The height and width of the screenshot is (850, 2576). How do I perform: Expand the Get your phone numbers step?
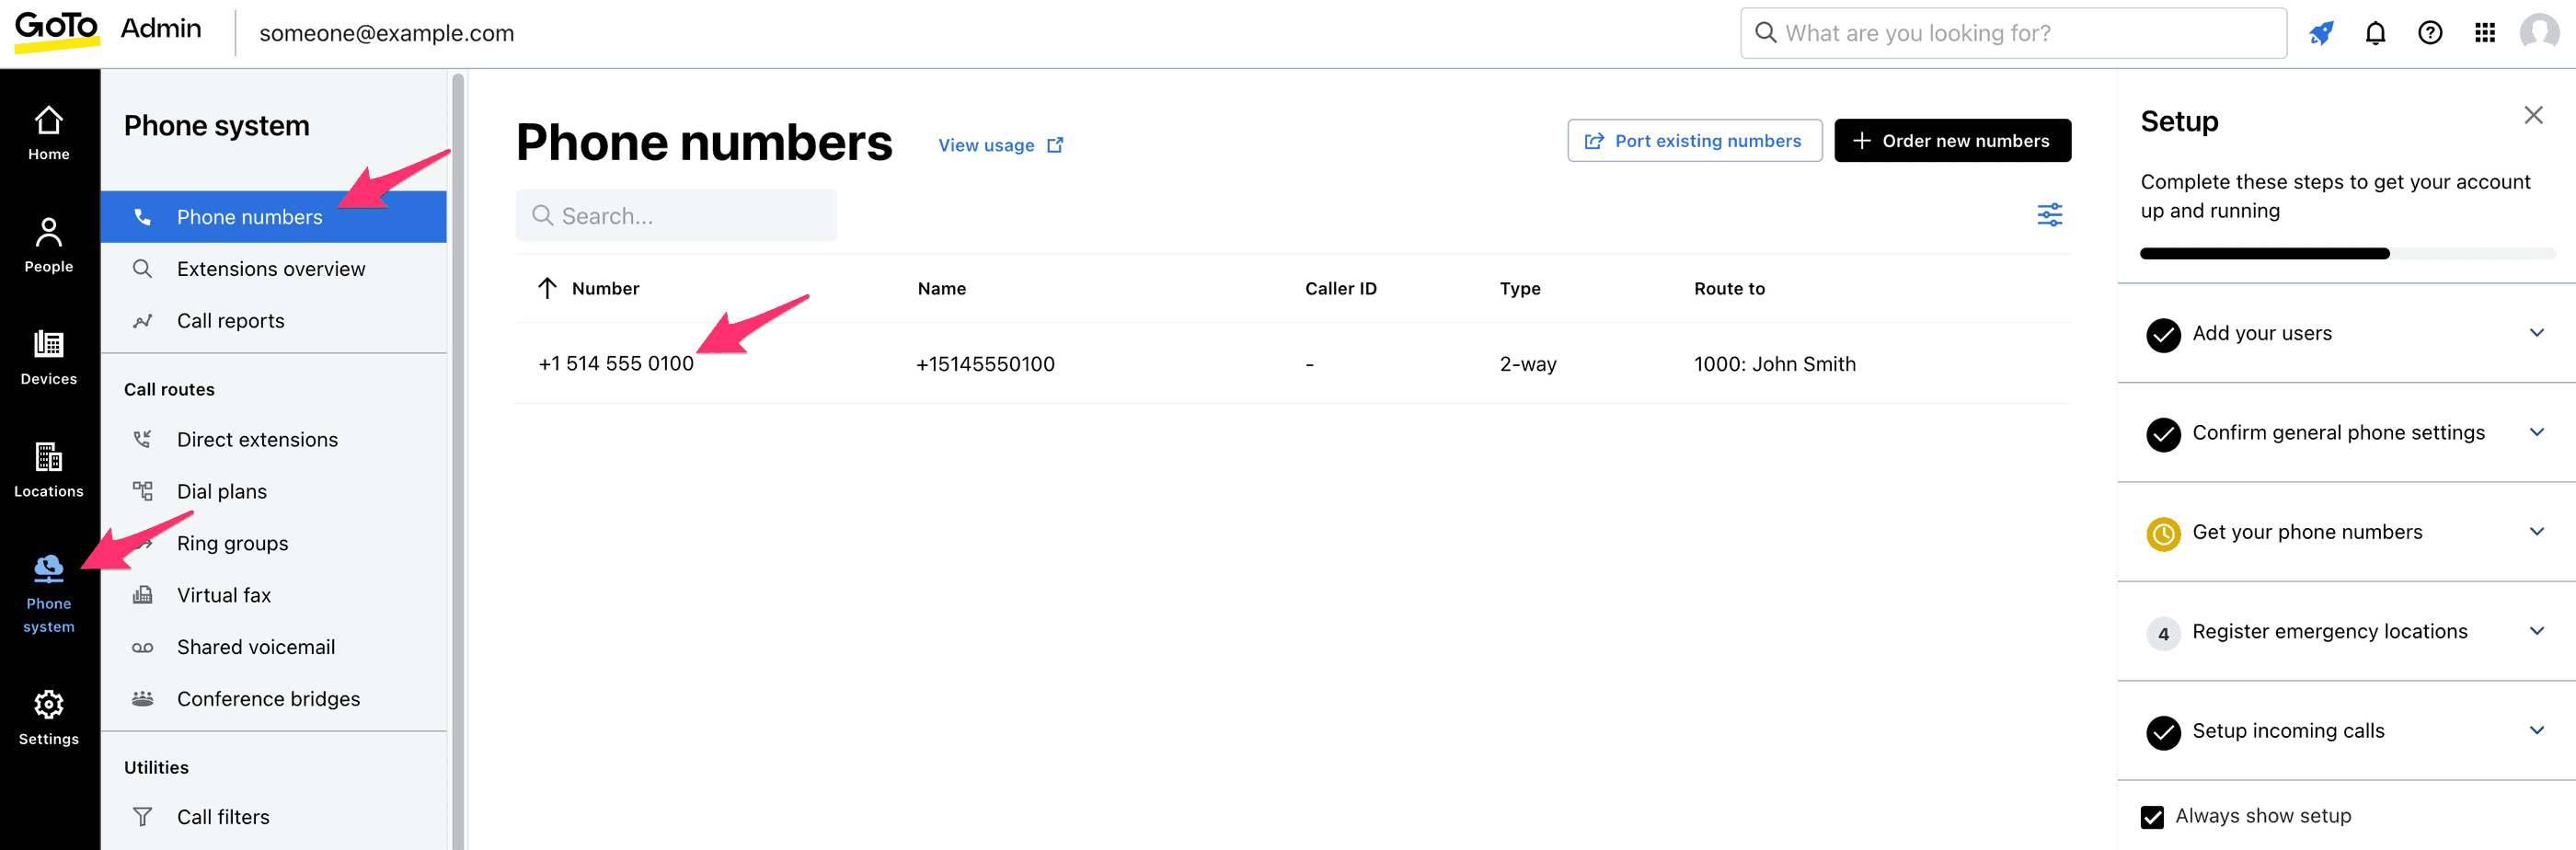[x=2537, y=531]
